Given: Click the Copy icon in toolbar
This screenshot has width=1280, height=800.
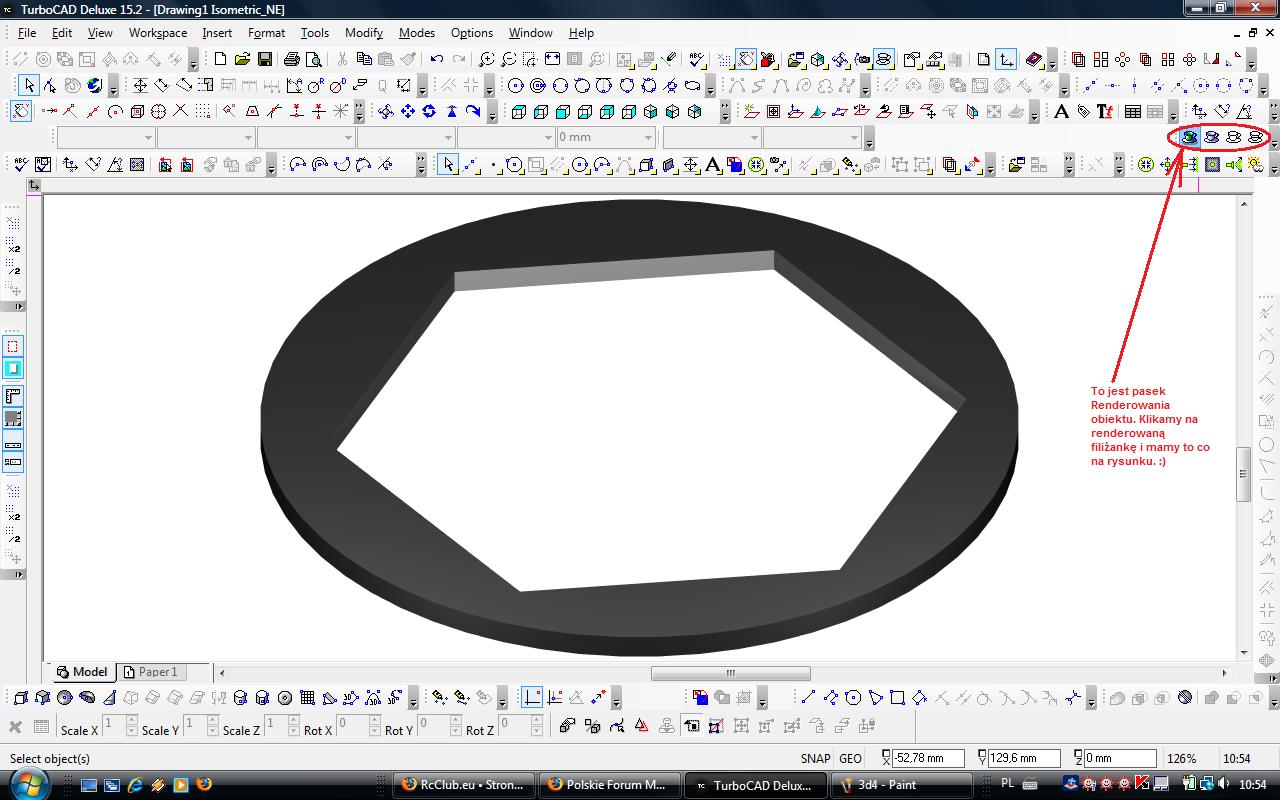Looking at the screenshot, I should coord(364,60).
